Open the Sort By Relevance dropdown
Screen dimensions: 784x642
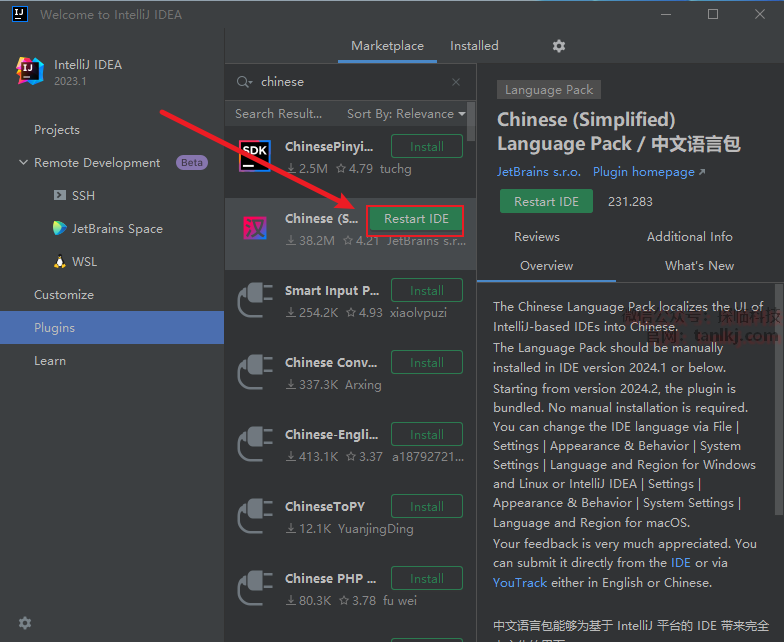[405, 114]
